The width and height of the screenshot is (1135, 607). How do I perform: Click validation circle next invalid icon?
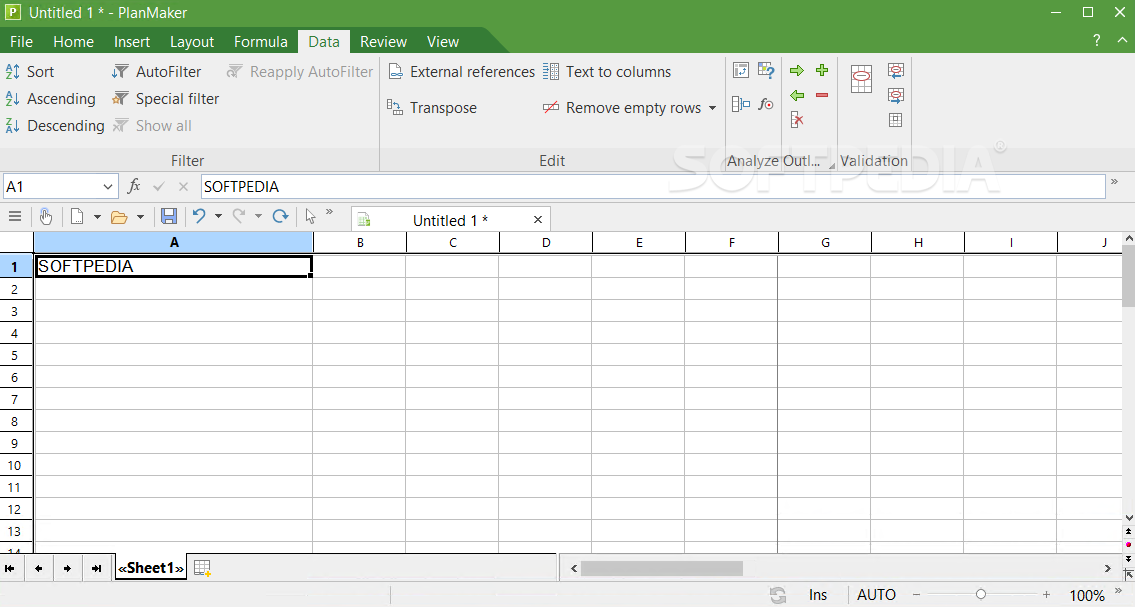[895, 95]
